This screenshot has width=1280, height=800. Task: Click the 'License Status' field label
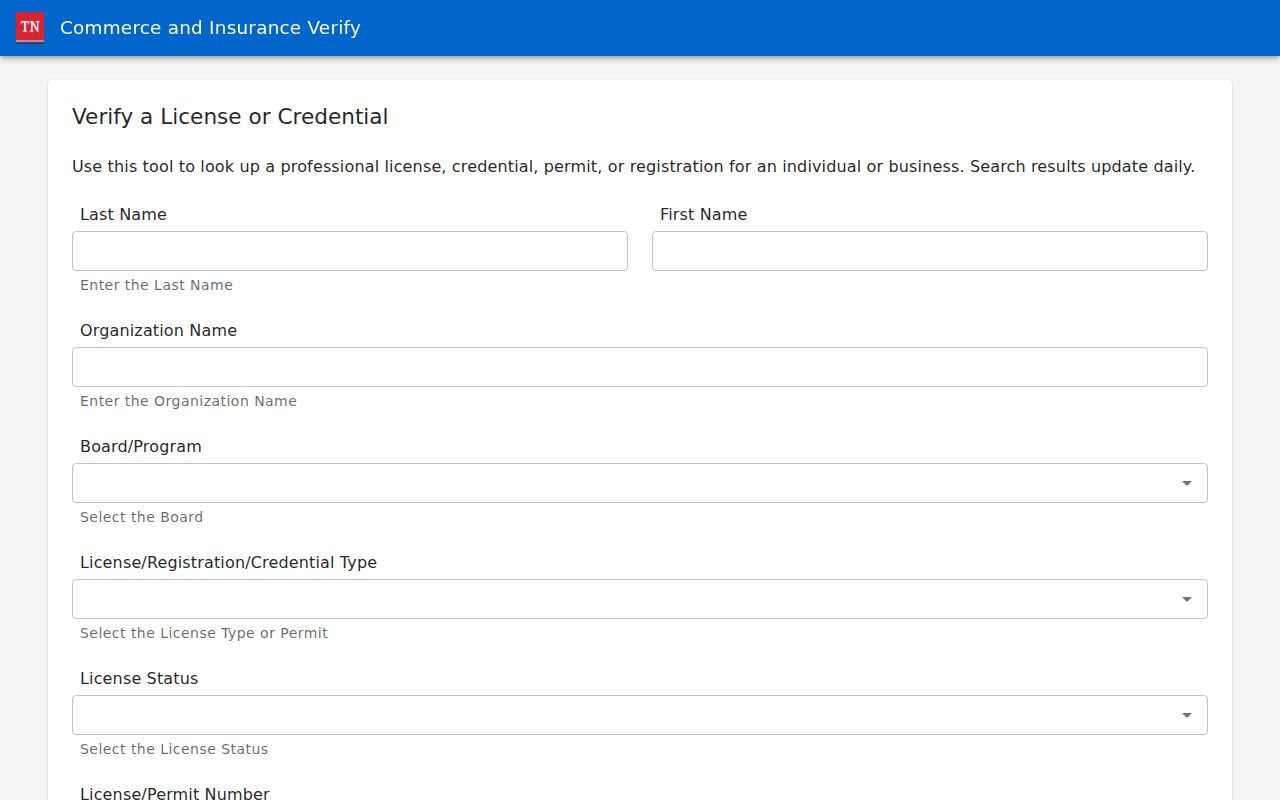tap(139, 678)
